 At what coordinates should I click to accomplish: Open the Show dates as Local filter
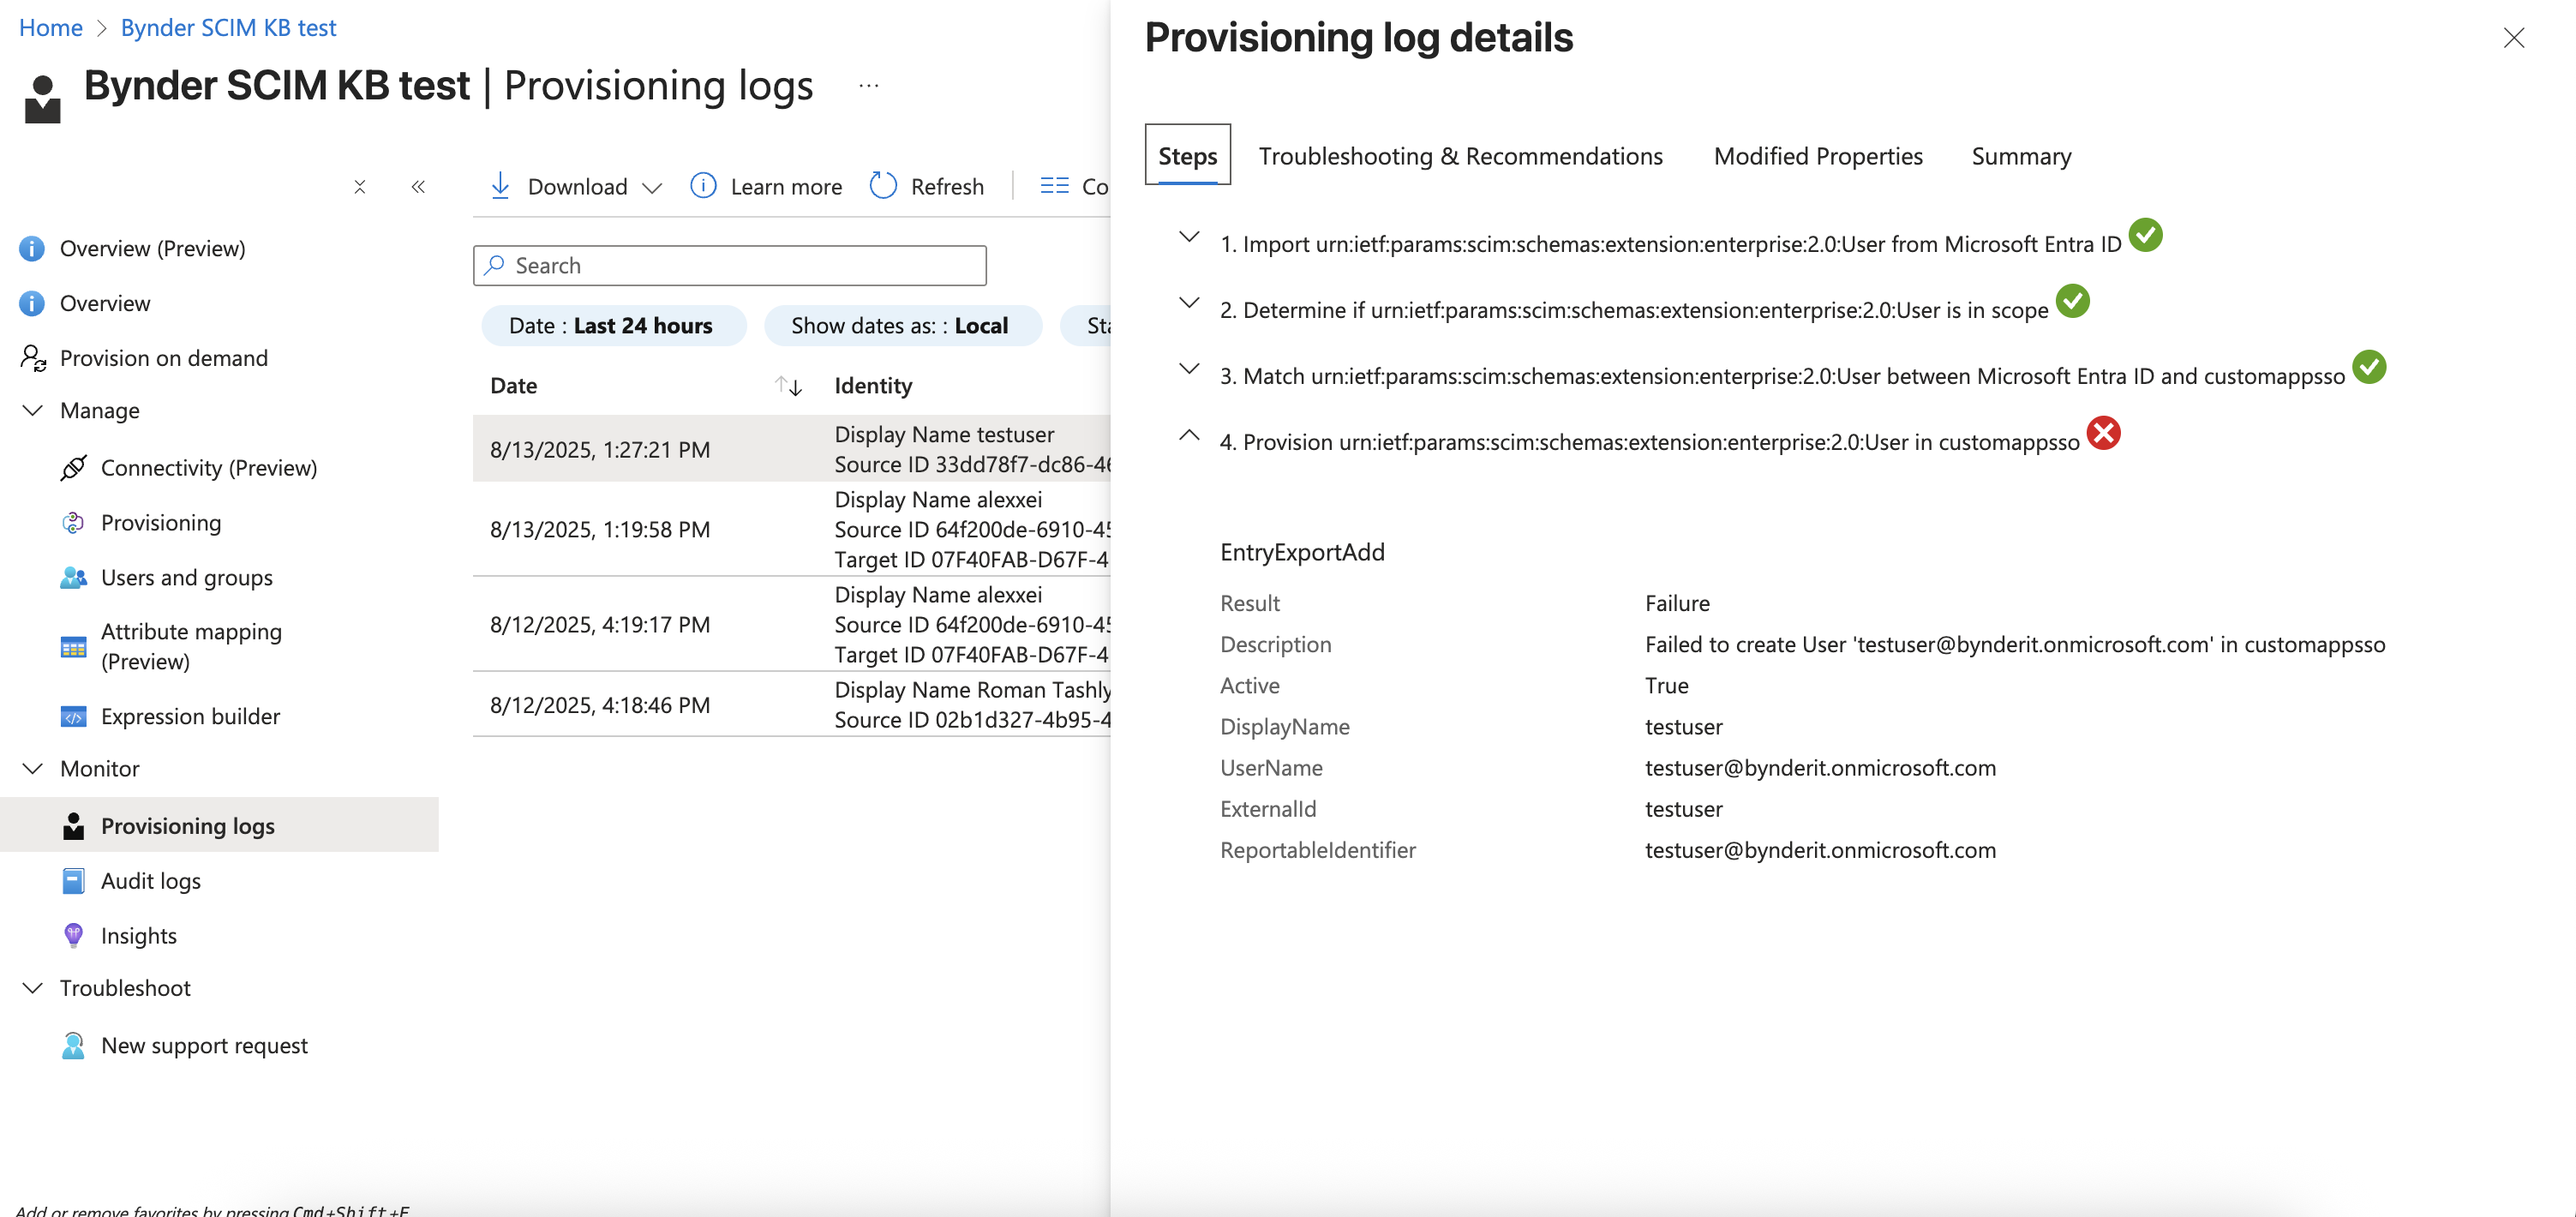(902, 326)
